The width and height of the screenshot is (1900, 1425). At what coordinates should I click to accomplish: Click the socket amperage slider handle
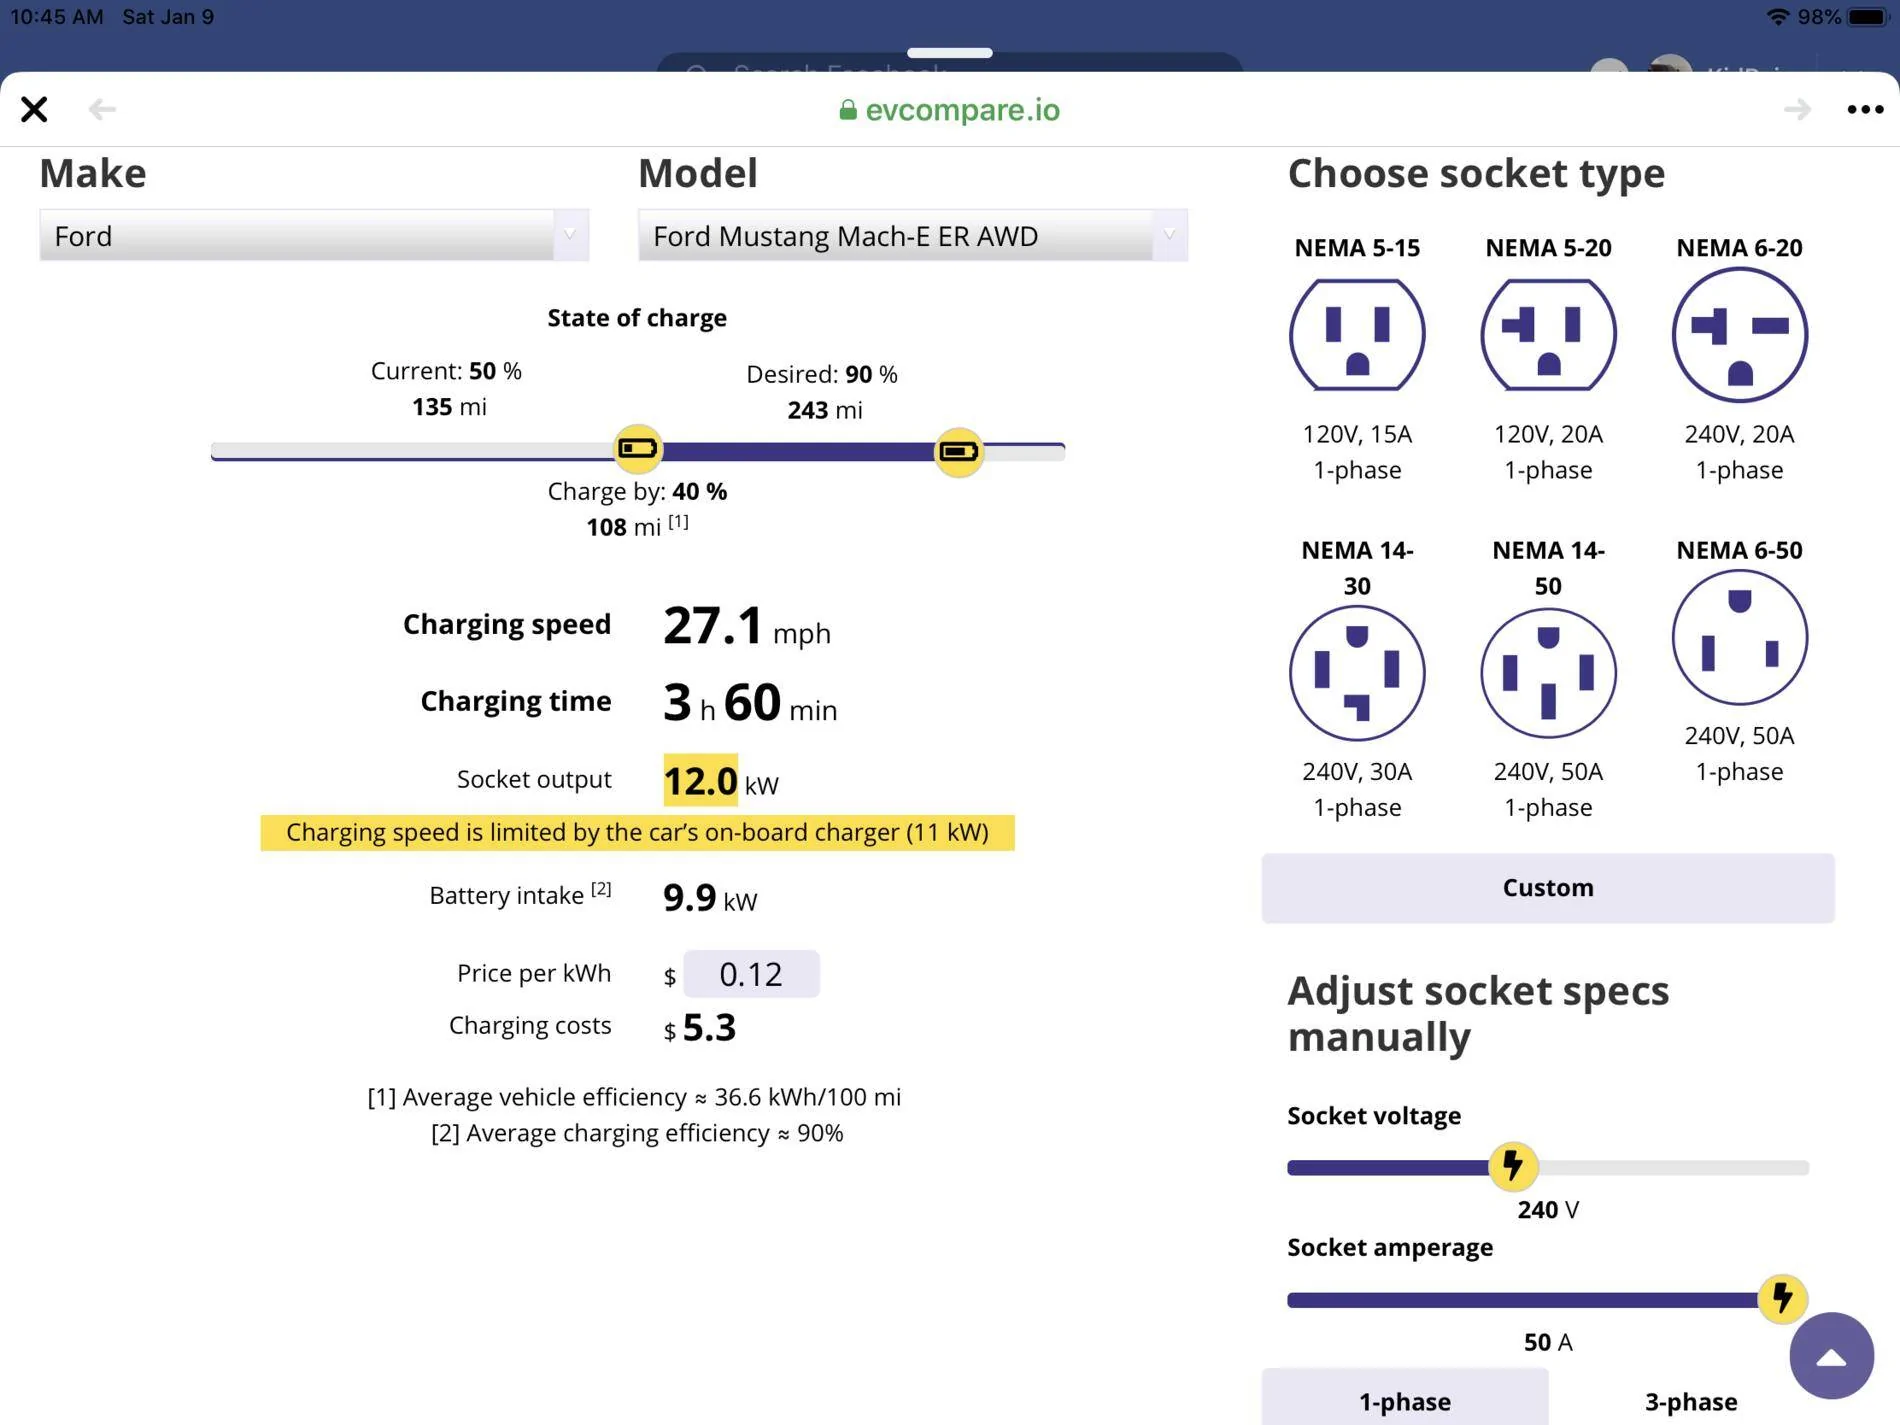click(1782, 1298)
